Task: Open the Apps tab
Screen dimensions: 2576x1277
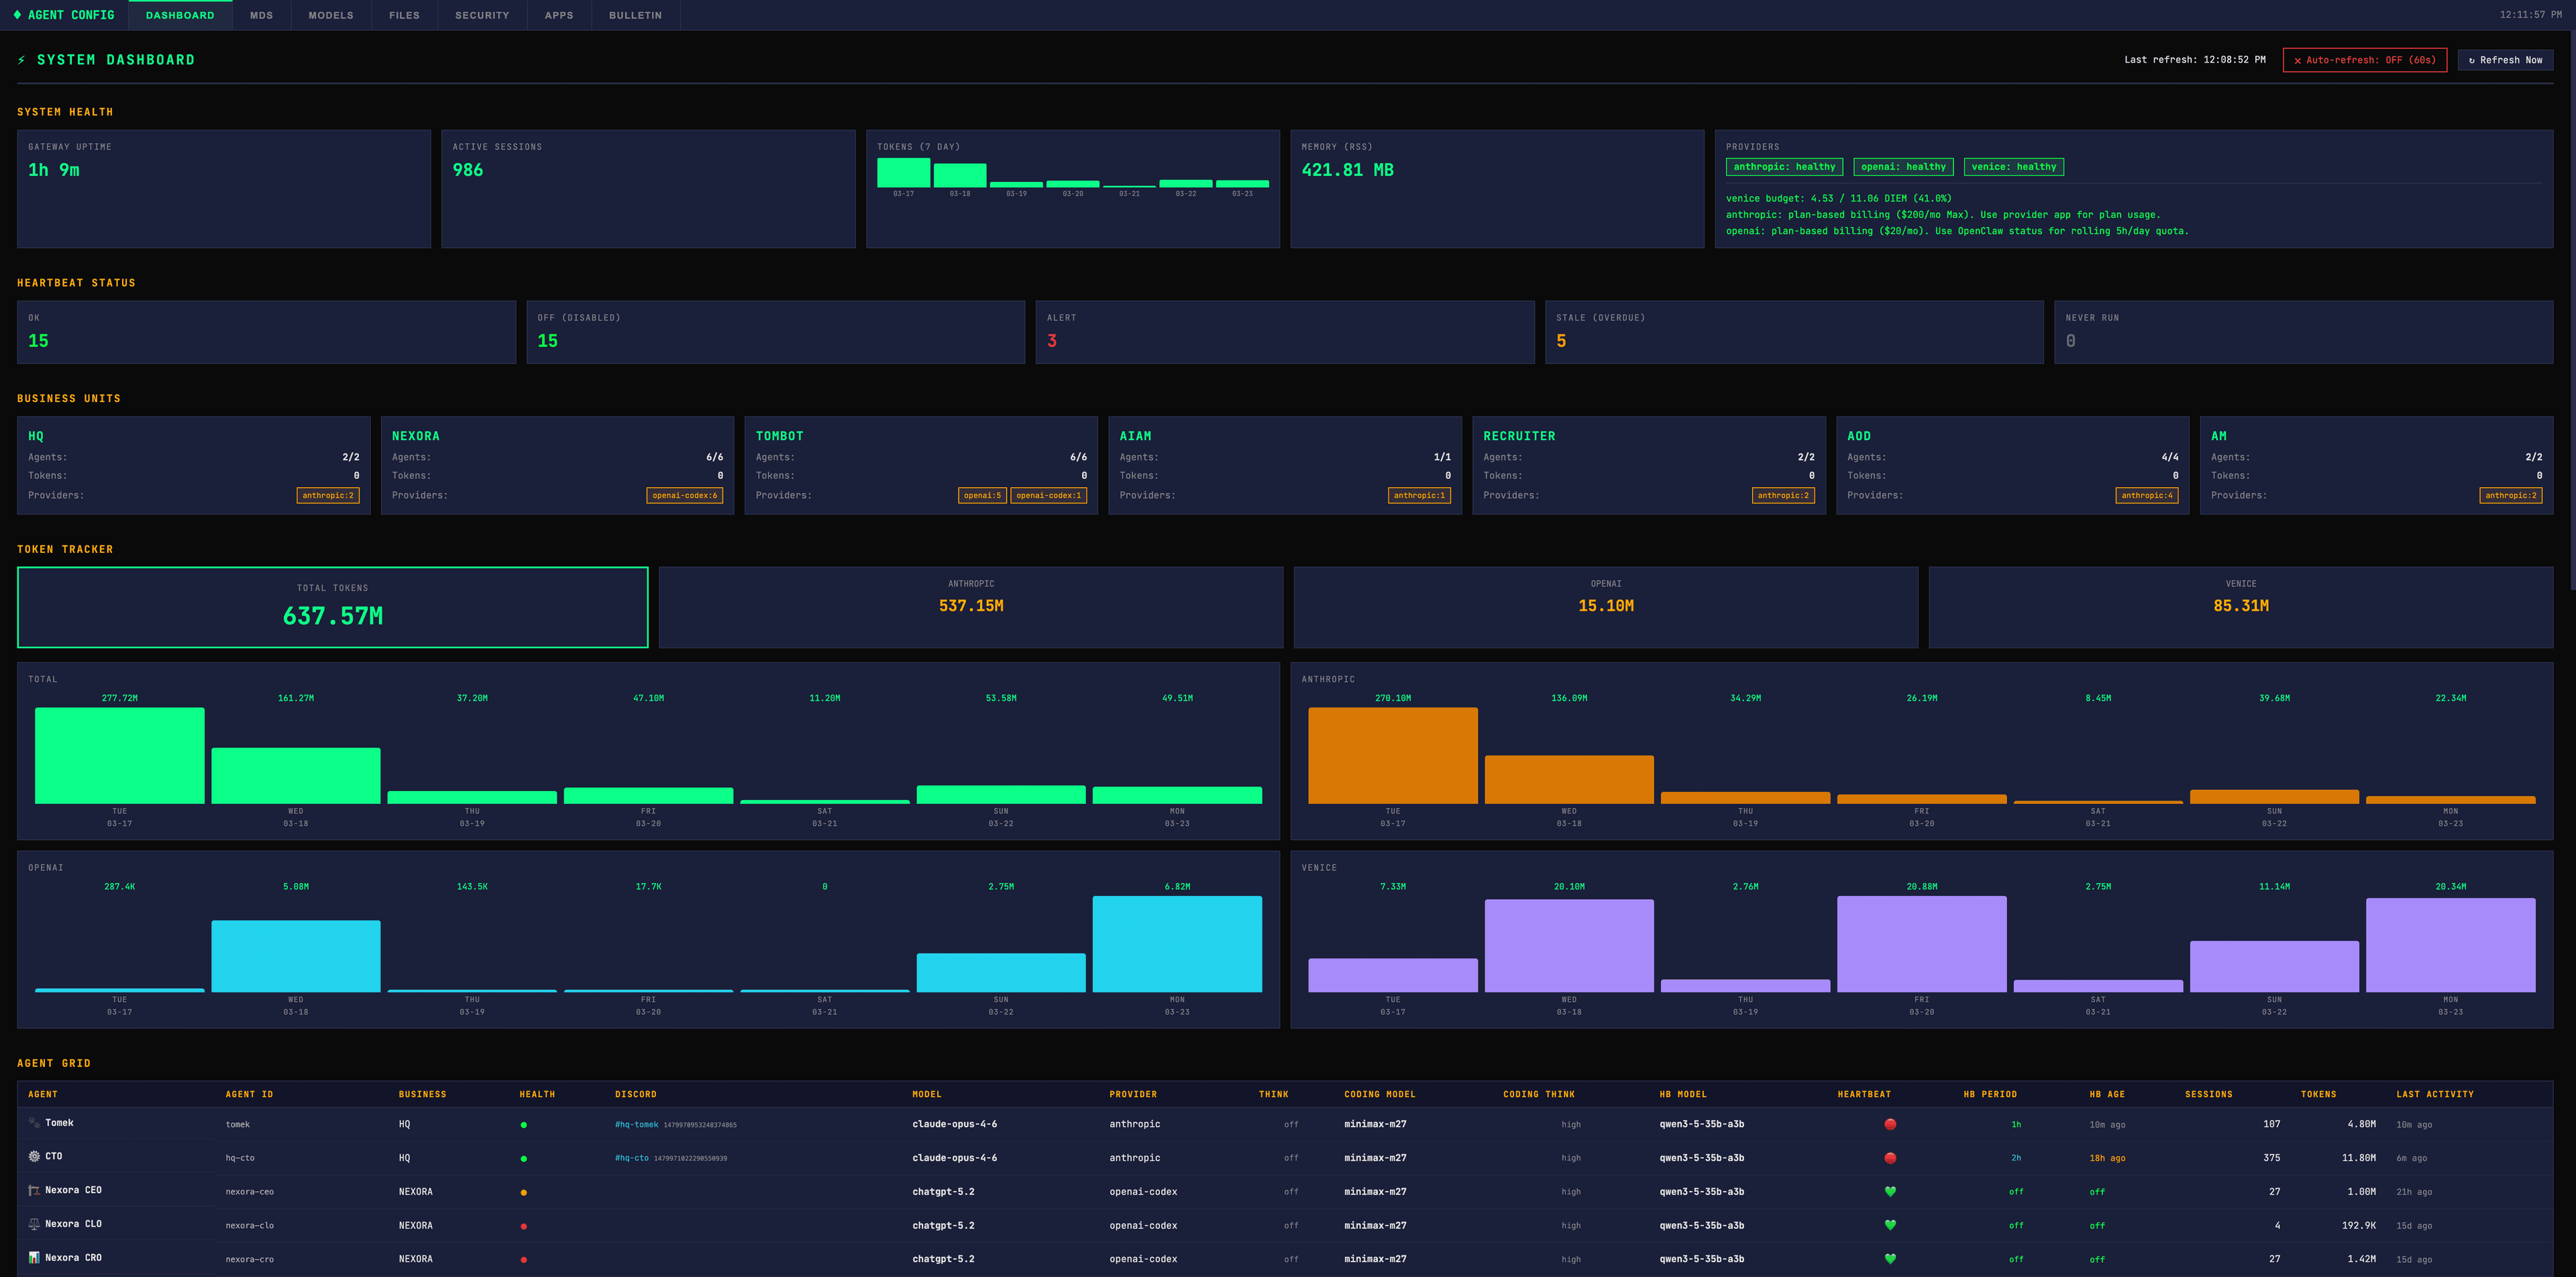Action: tap(559, 15)
